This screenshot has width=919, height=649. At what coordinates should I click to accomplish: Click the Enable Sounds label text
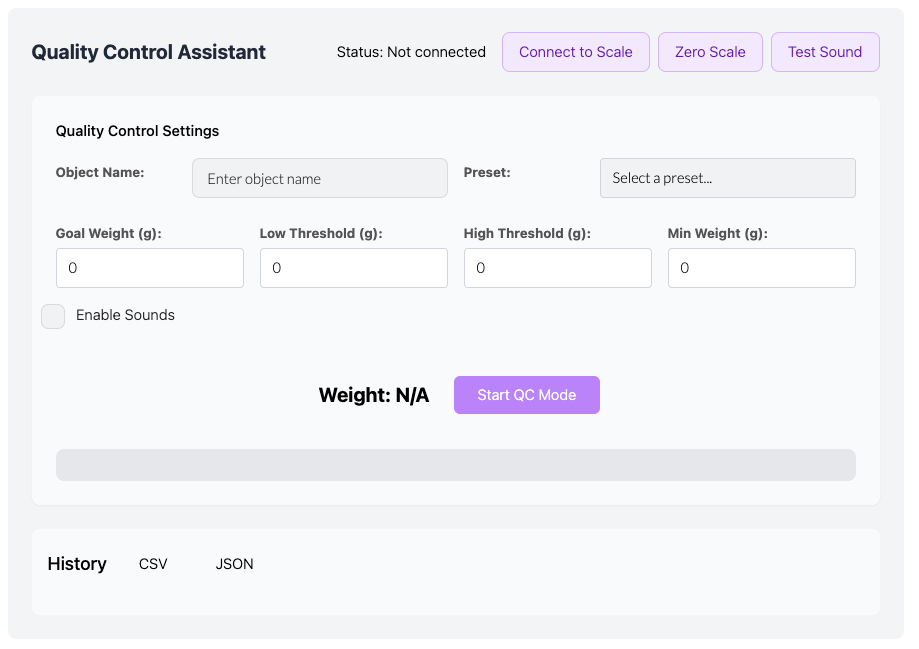pyautogui.click(x=125, y=315)
